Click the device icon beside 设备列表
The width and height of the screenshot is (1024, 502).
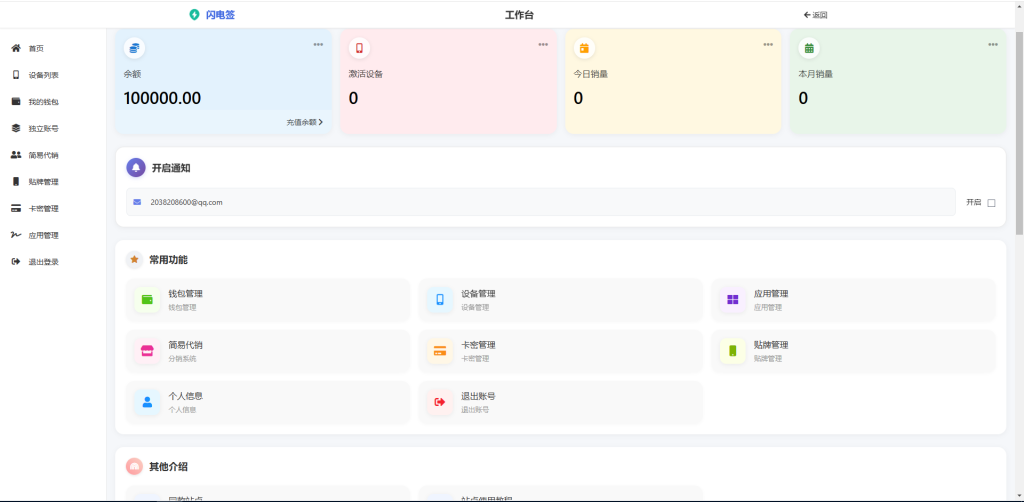pyautogui.click(x=16, y=75)
